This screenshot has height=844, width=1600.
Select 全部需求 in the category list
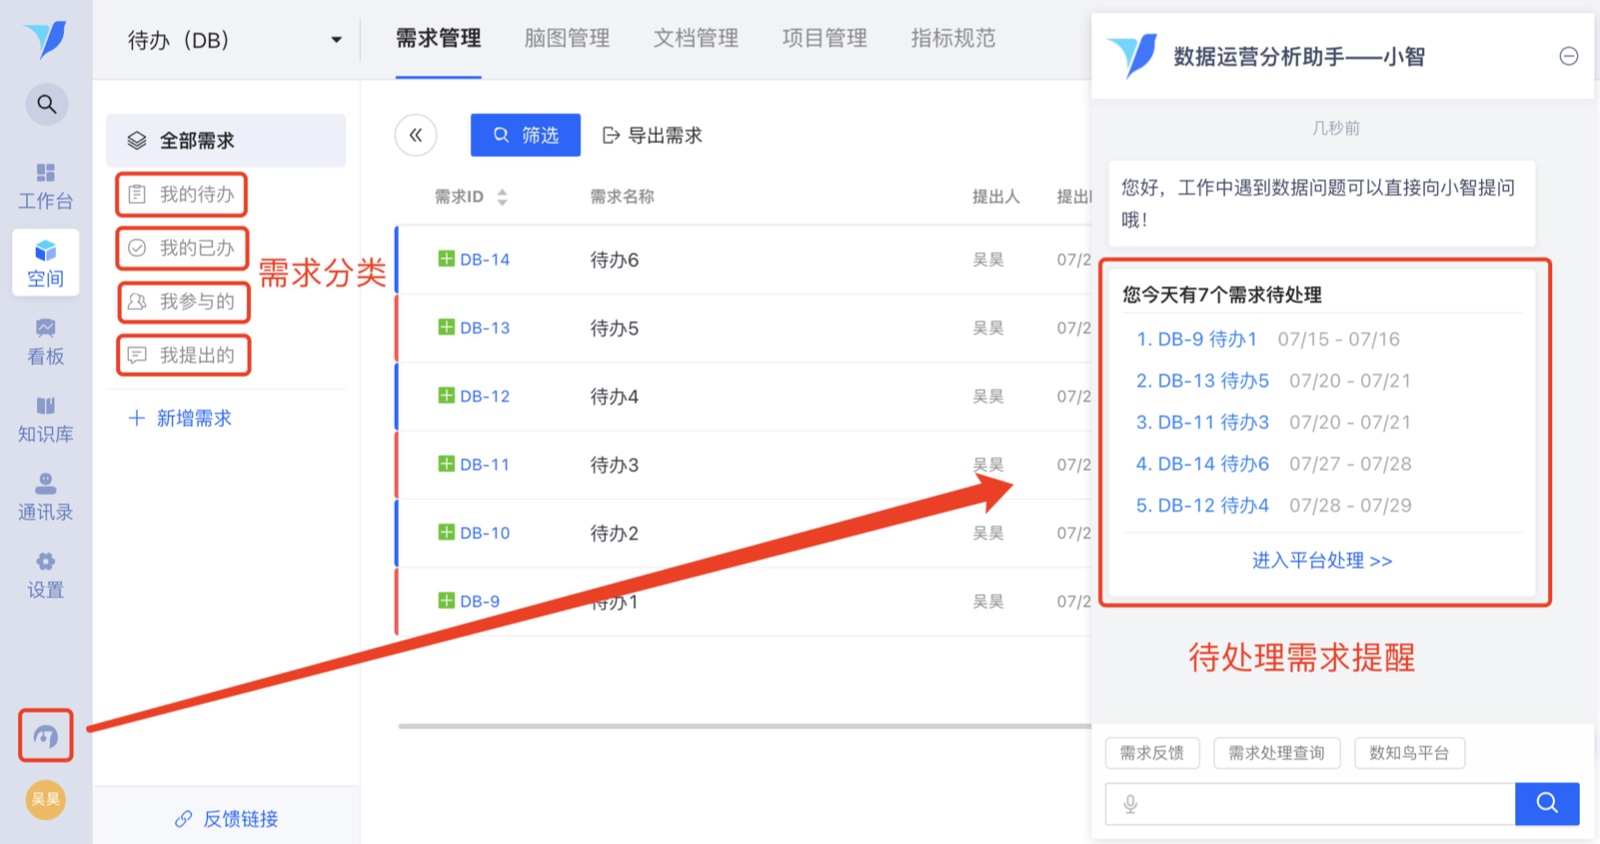tap(226, 140)
